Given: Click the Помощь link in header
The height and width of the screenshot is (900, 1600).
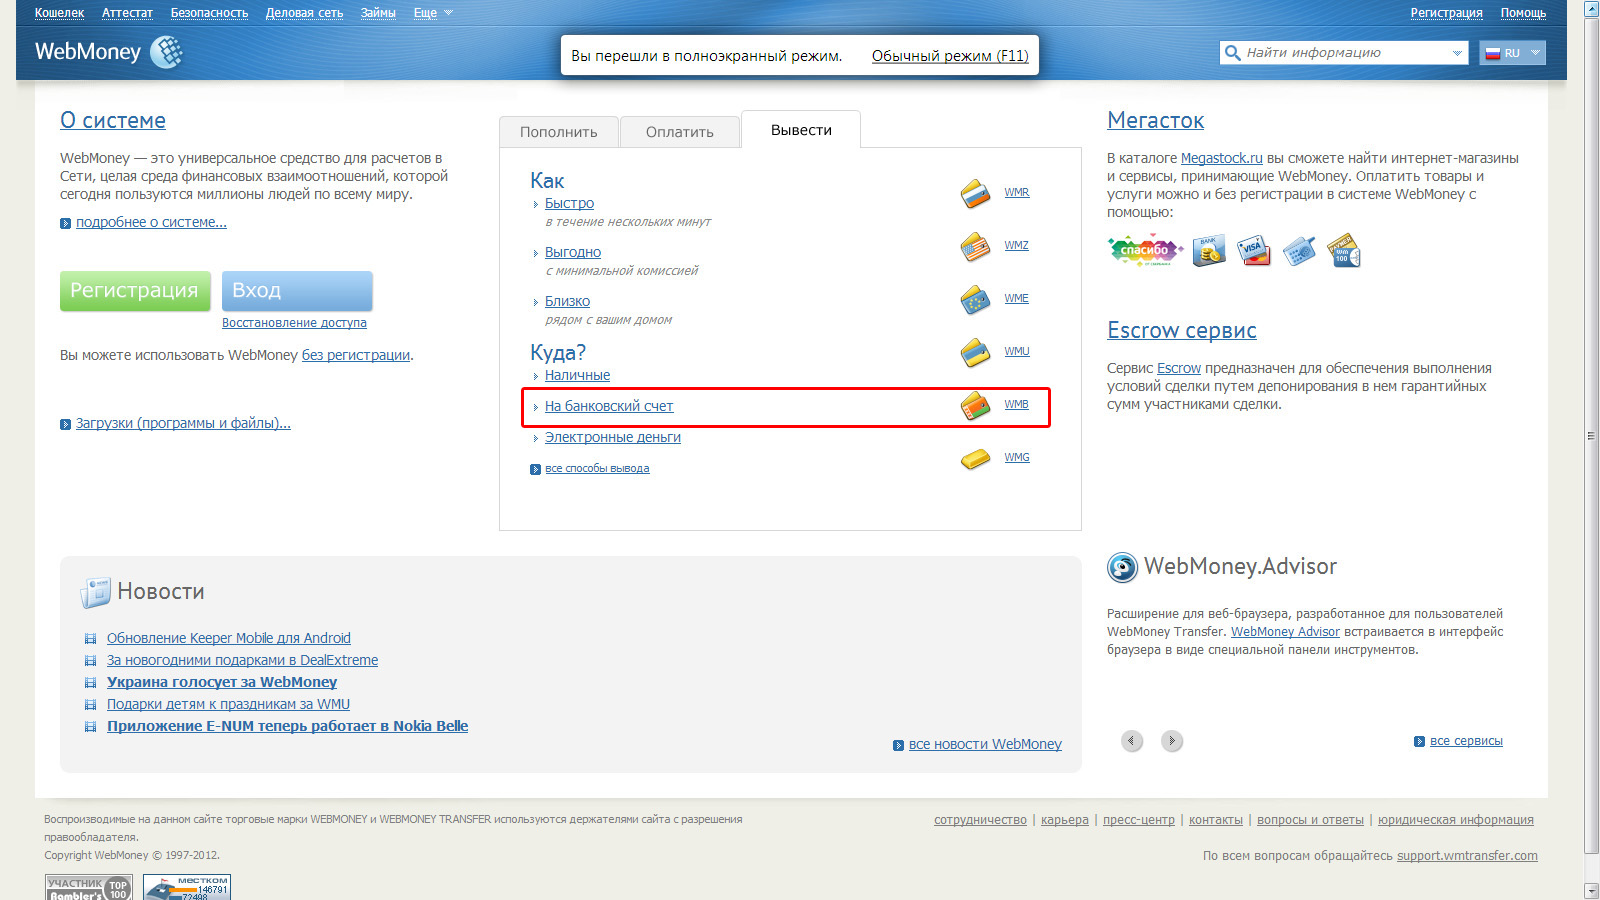Looking at the screenshot, I should click(x=1523, y=13).
